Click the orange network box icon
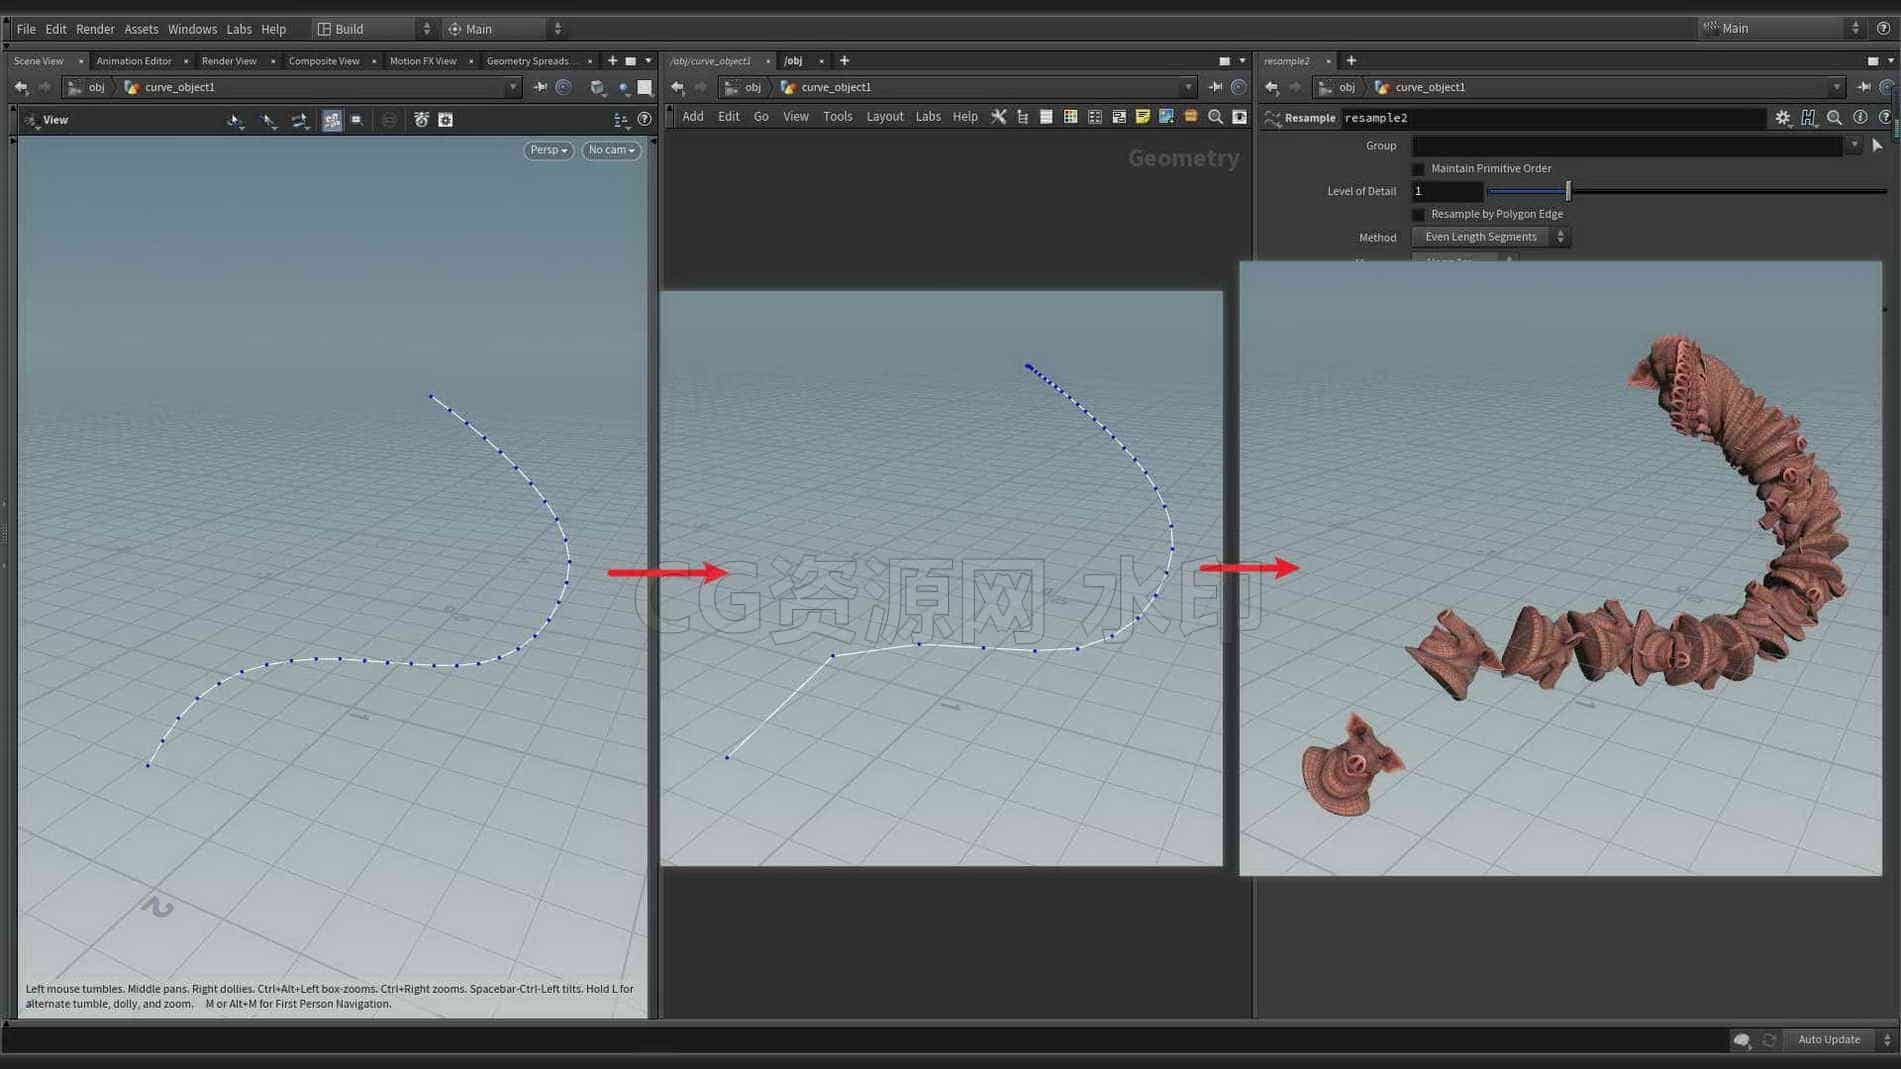 pos(1190,117)
